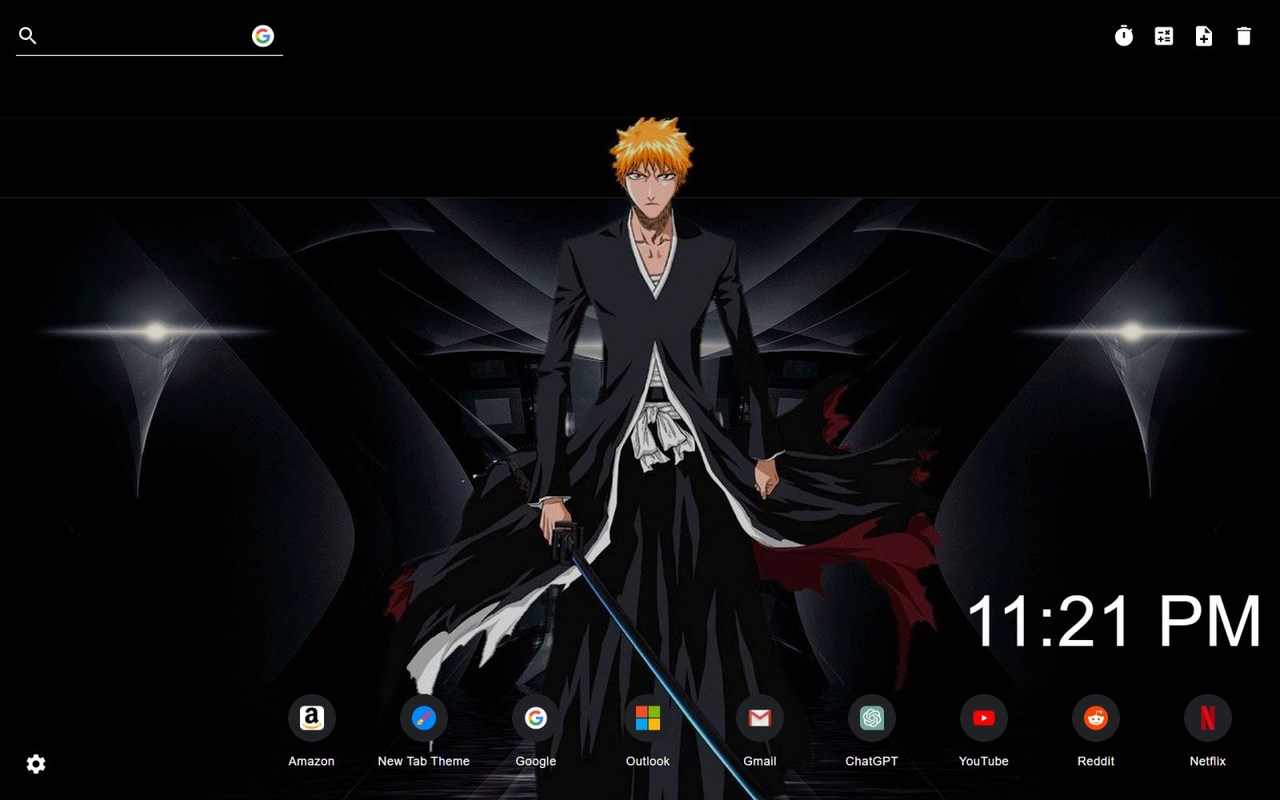
Task: Open the New Tab Theme shortcut icon
Action: click(424, 718)
